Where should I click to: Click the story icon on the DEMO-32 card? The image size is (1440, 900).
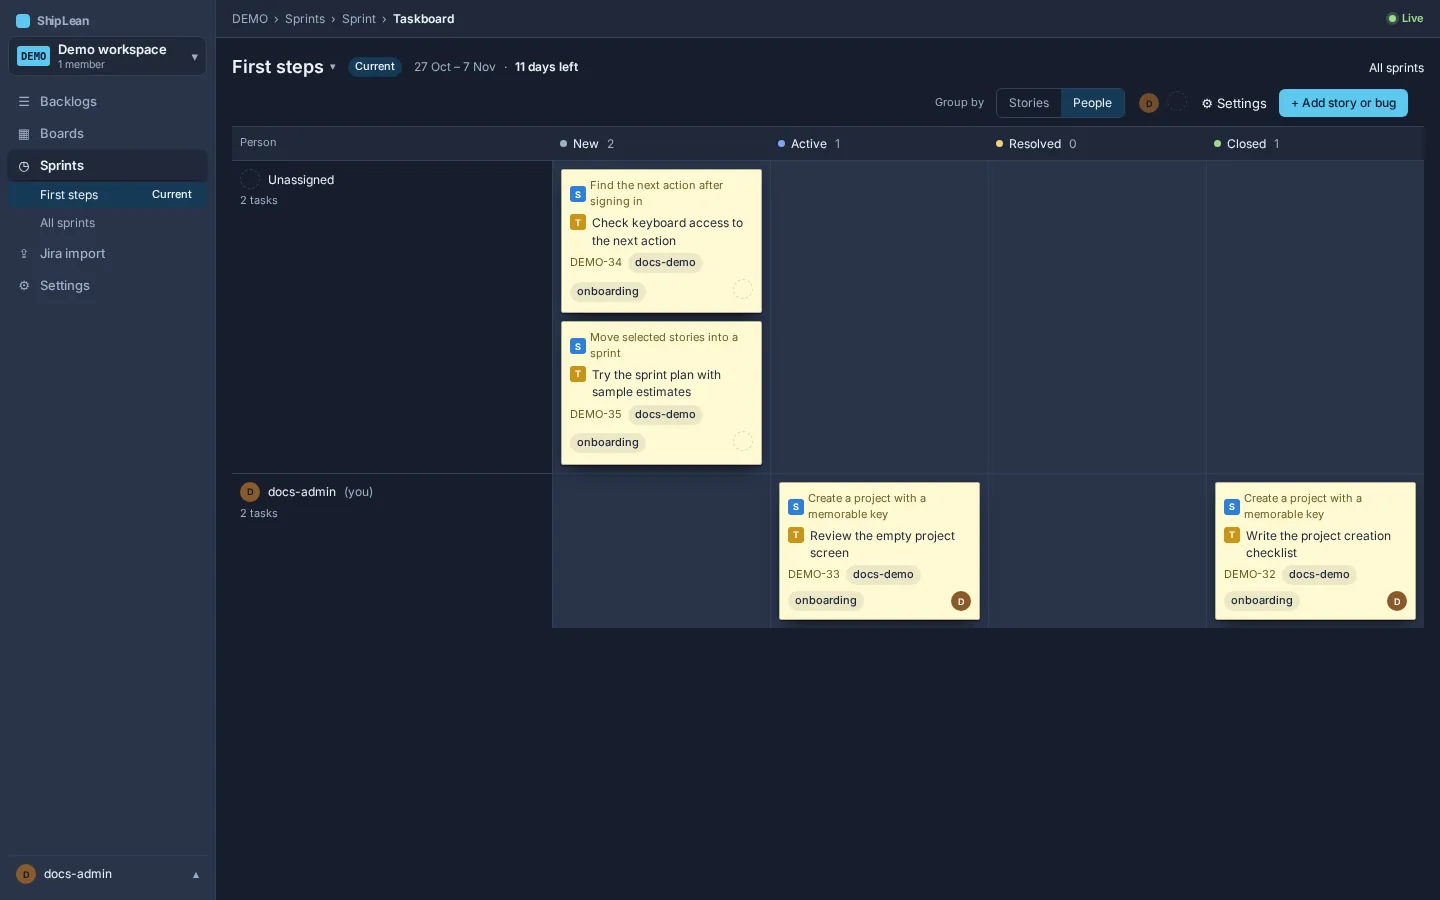(1232, 507)
